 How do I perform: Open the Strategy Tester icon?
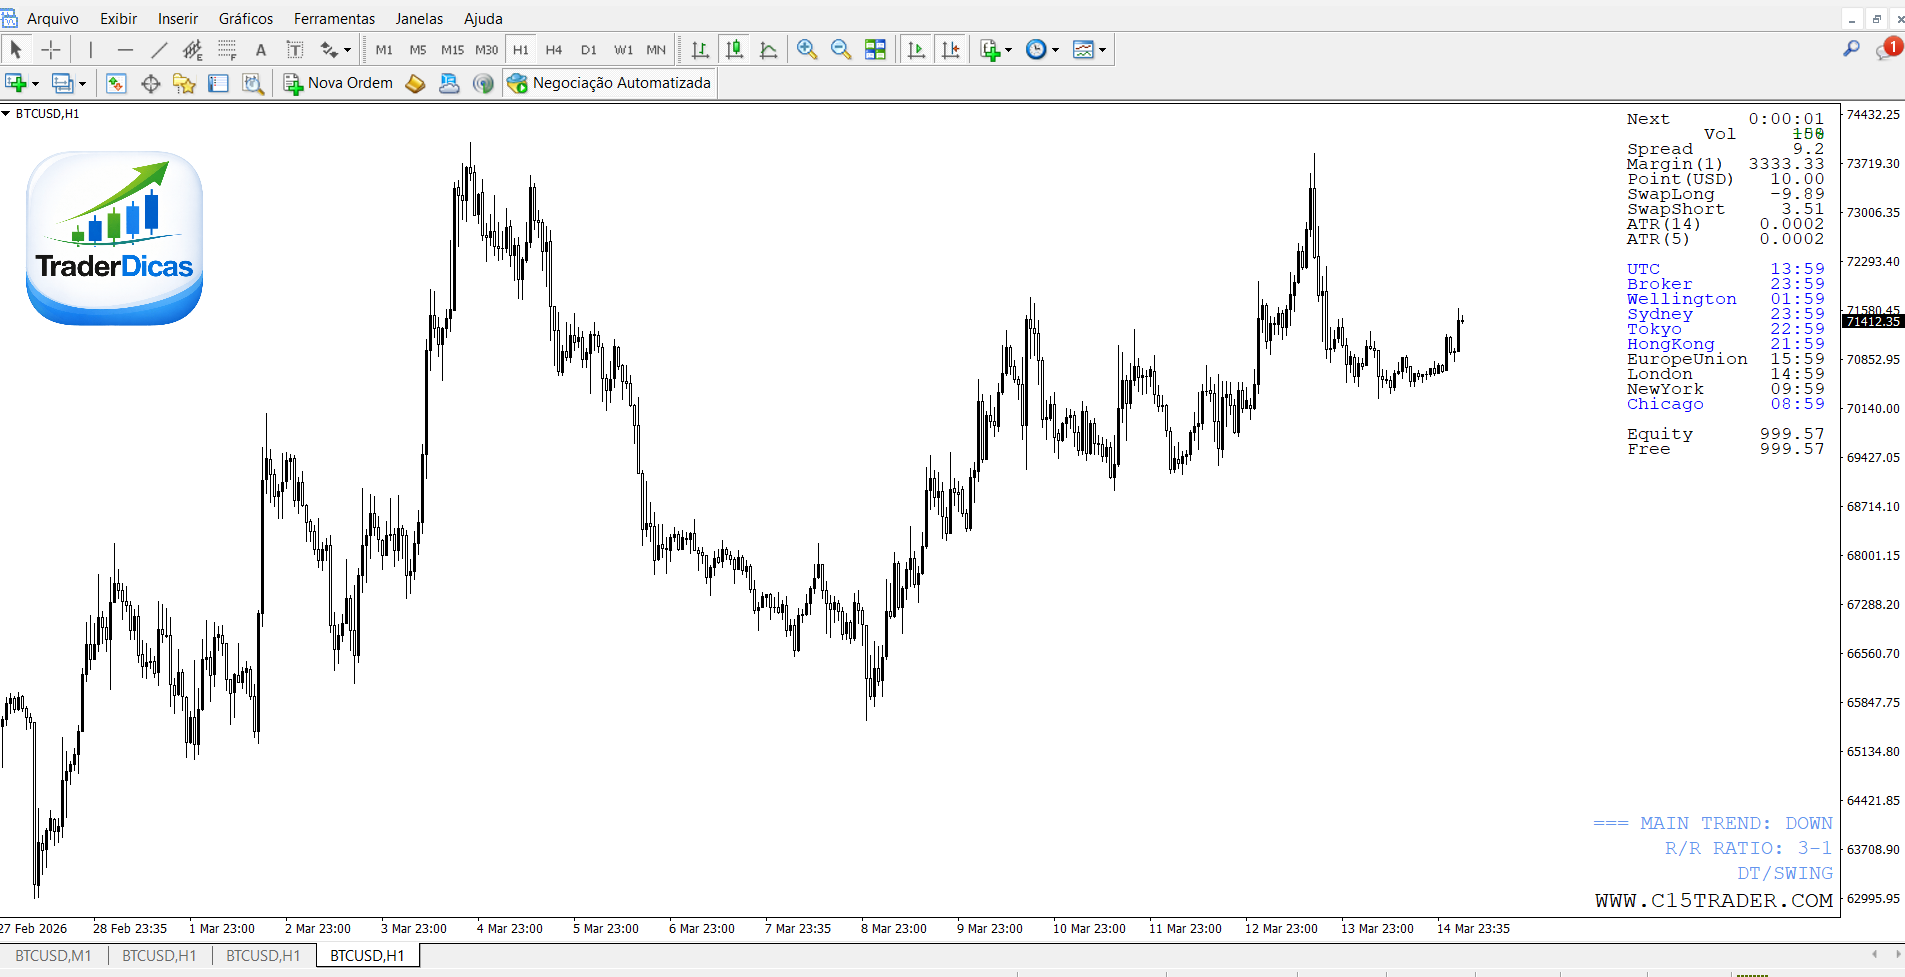pyautogui.click(x=253, y=84)
